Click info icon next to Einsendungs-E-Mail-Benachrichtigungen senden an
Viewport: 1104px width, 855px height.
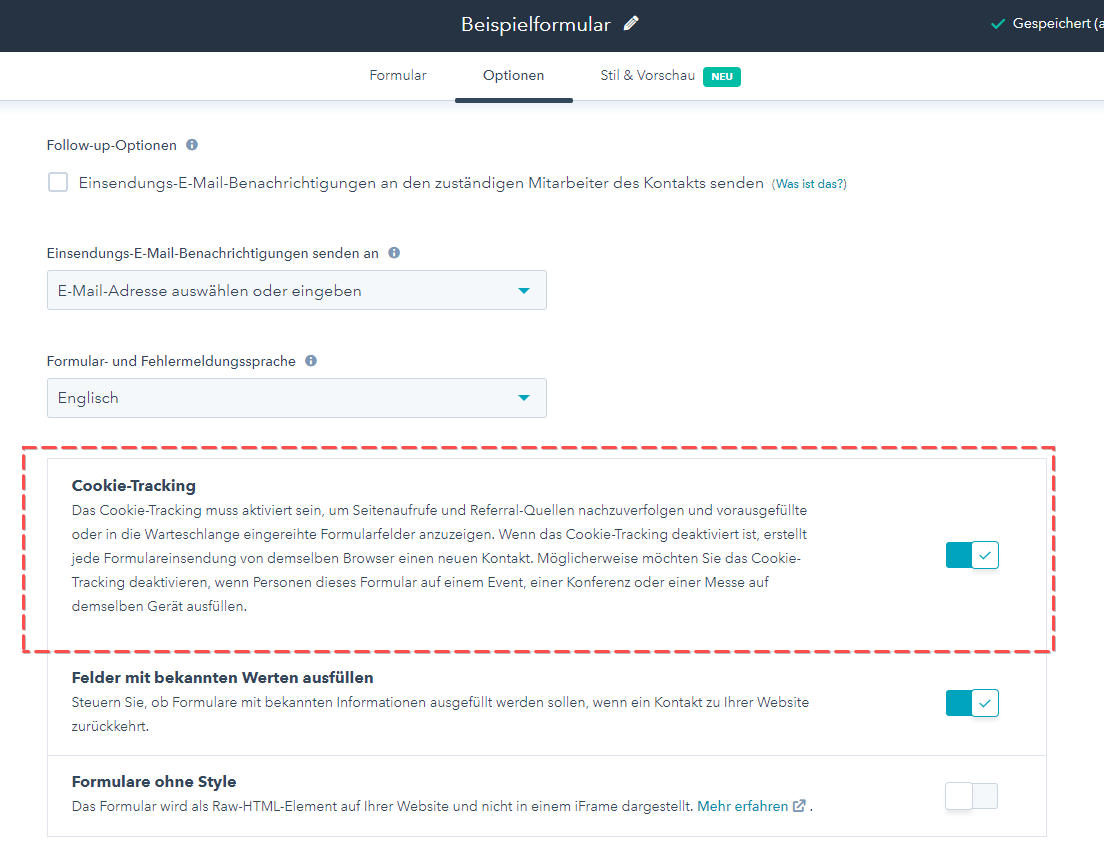(x=394, y=253)
